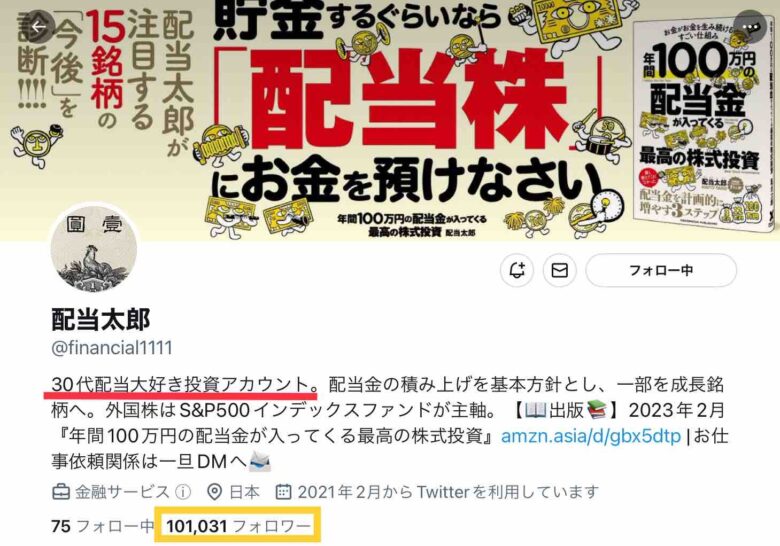Image resolution: width=780 pixels, height=546 pixels.
Task: Click the calendar joined-date icon
Action: pos(283,492)
